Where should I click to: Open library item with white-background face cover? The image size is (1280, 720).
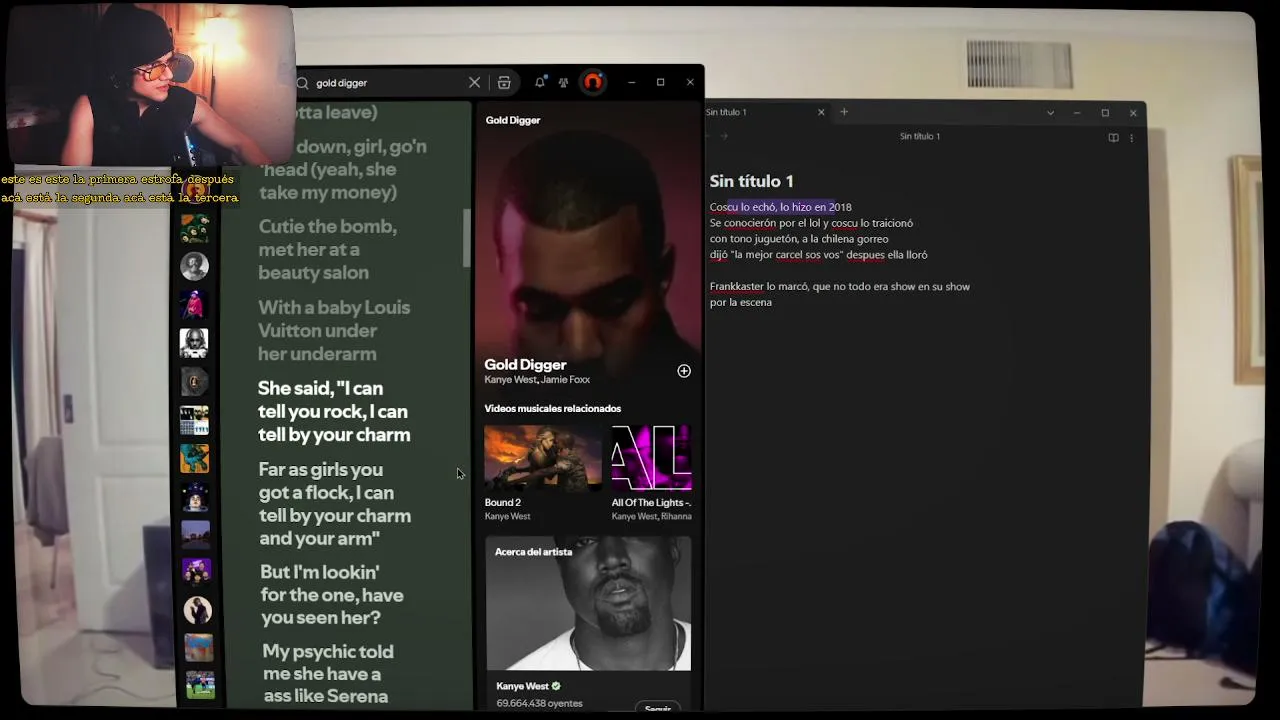click(x=195, y=343)
